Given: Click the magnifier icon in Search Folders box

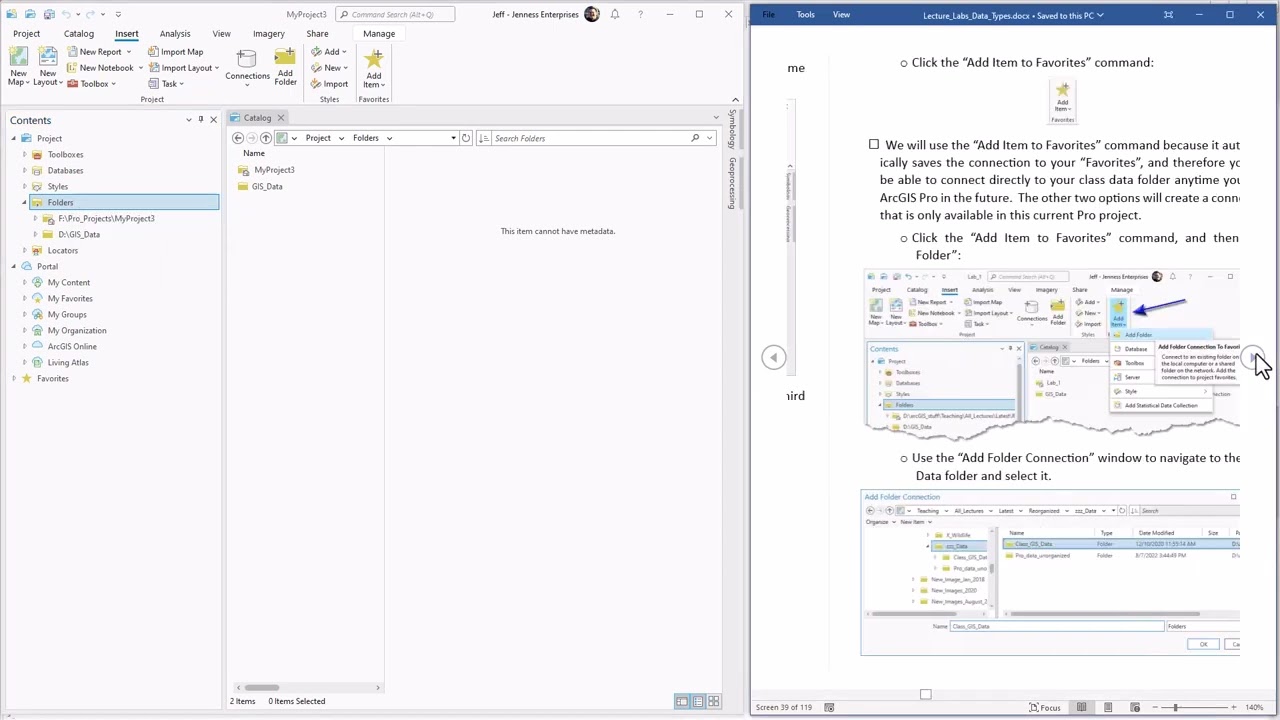Looking at the screenshot, I should (x=695, y=138).
